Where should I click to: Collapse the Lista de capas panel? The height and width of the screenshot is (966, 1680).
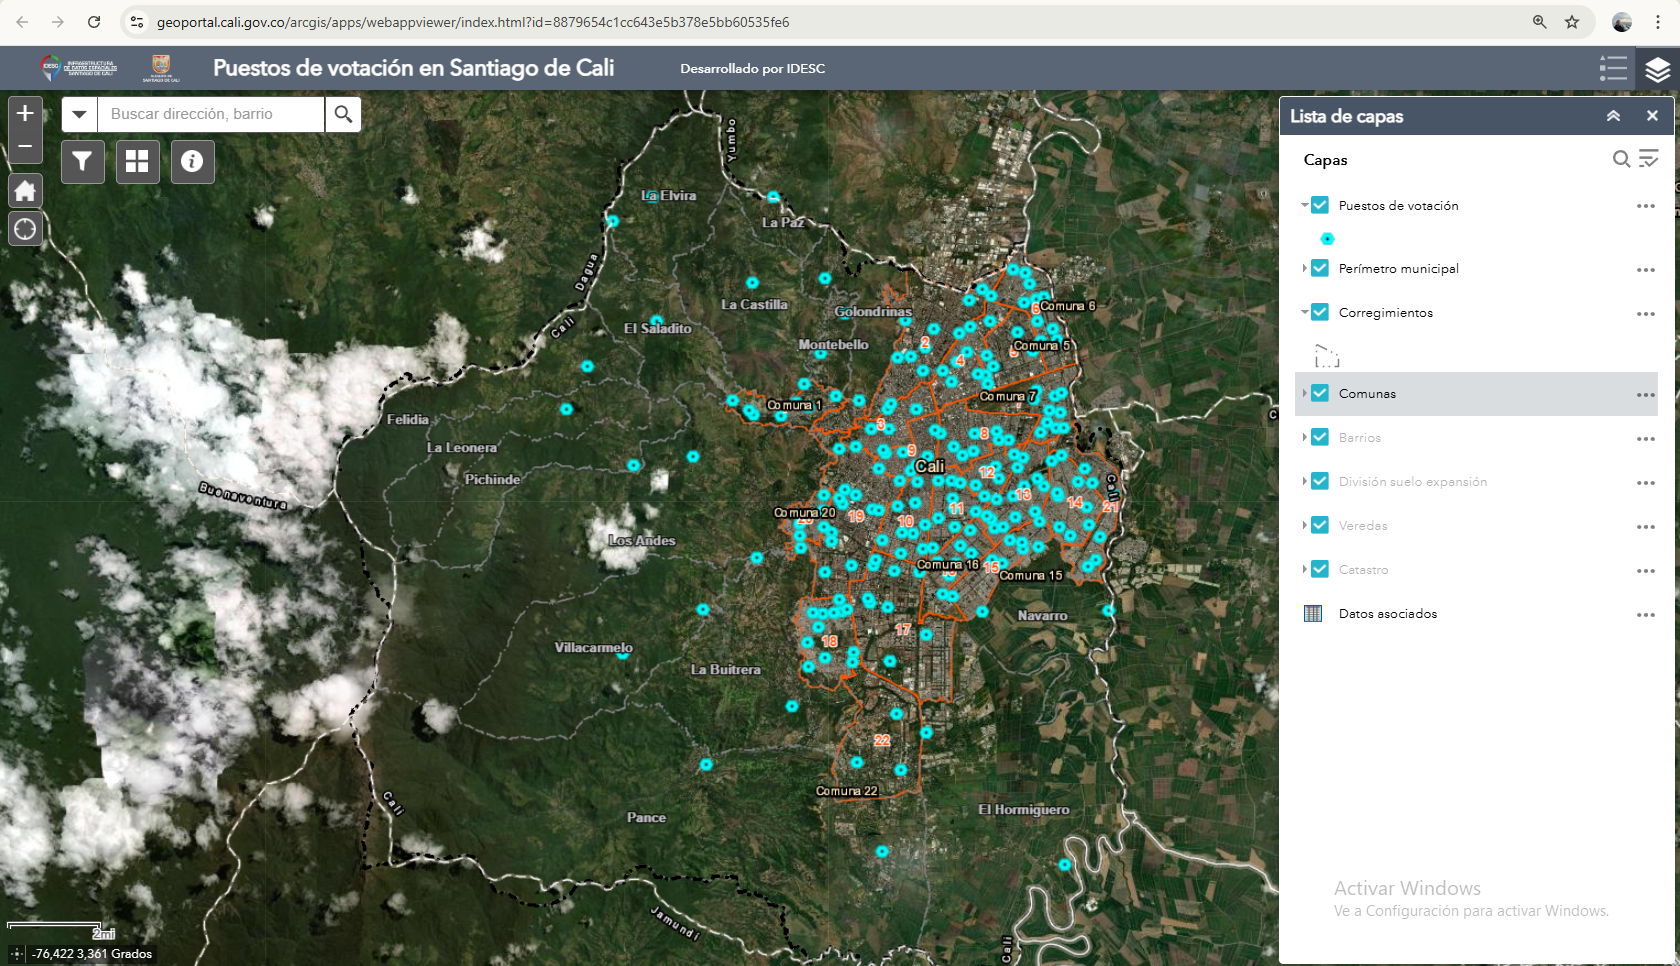(x=1613, y=116)
